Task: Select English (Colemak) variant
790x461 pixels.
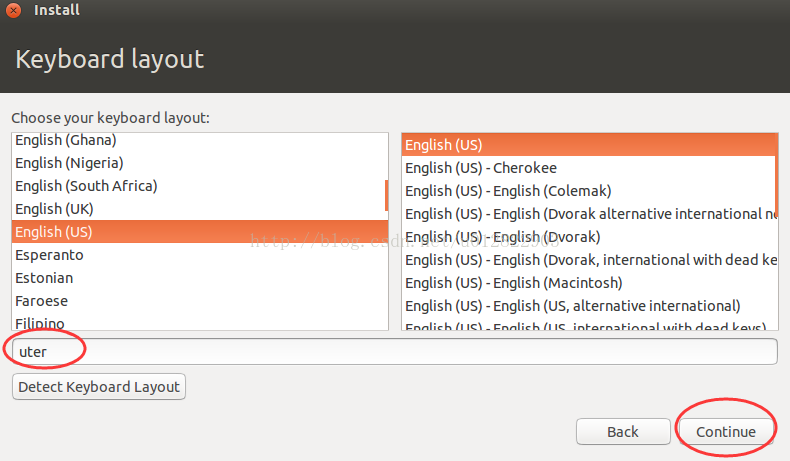Action: tap(508, 191)
